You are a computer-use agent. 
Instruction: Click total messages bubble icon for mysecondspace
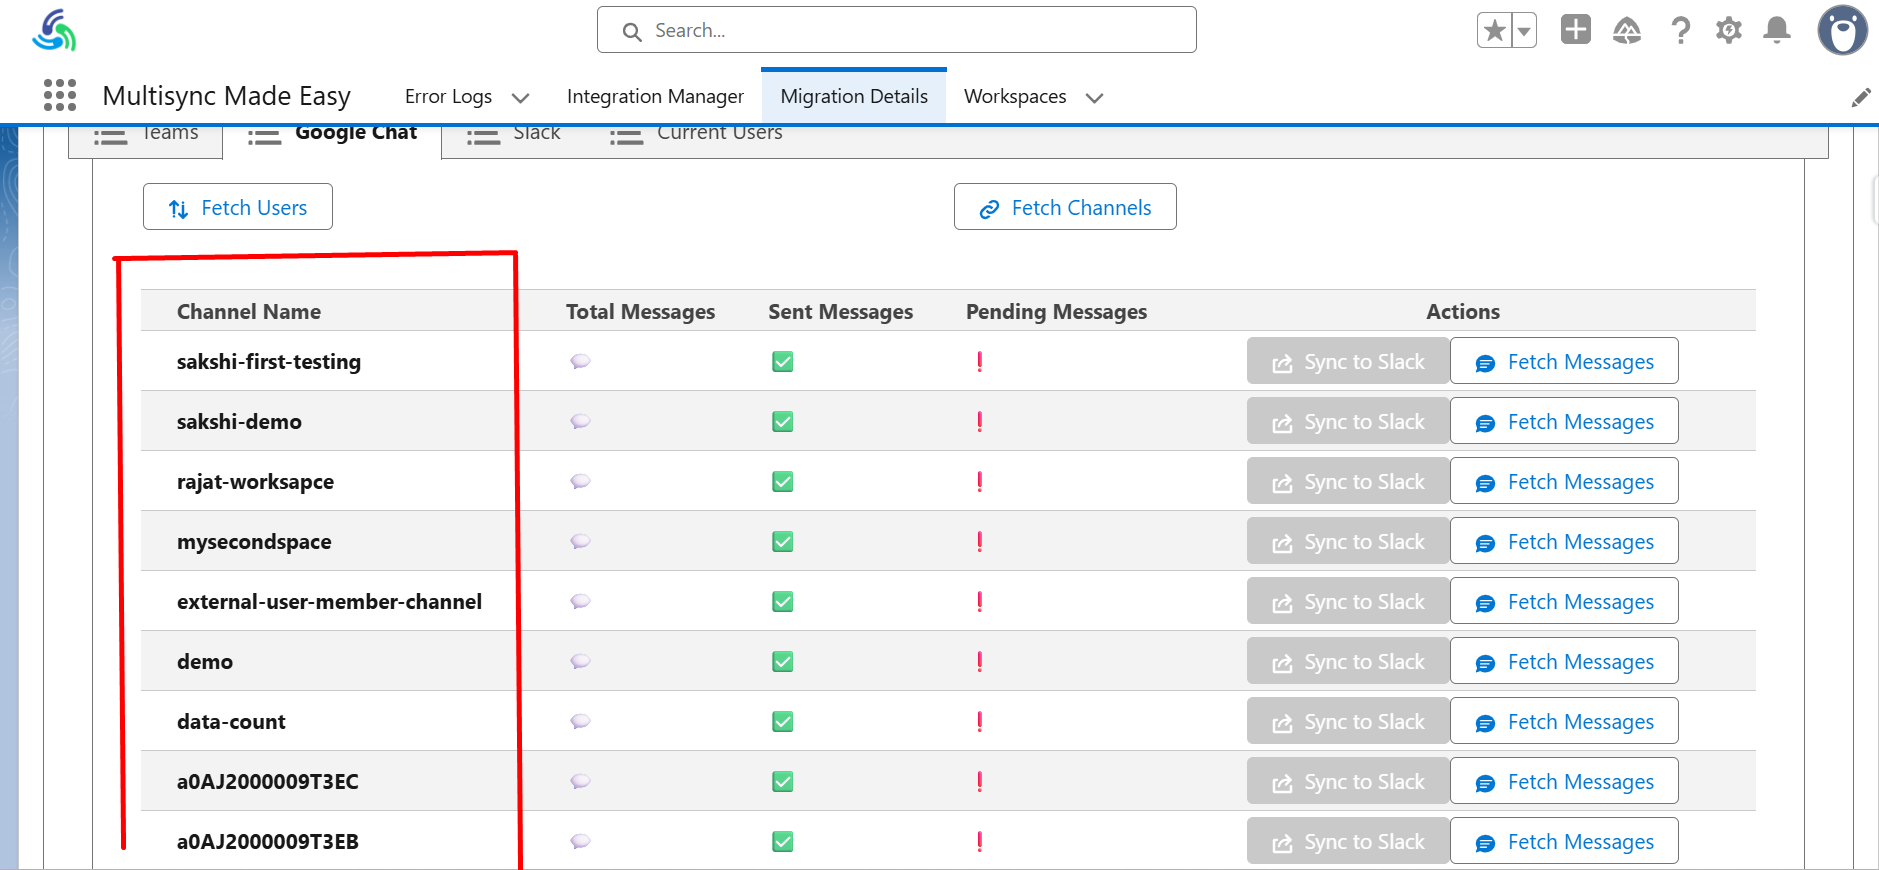(580, 541)
